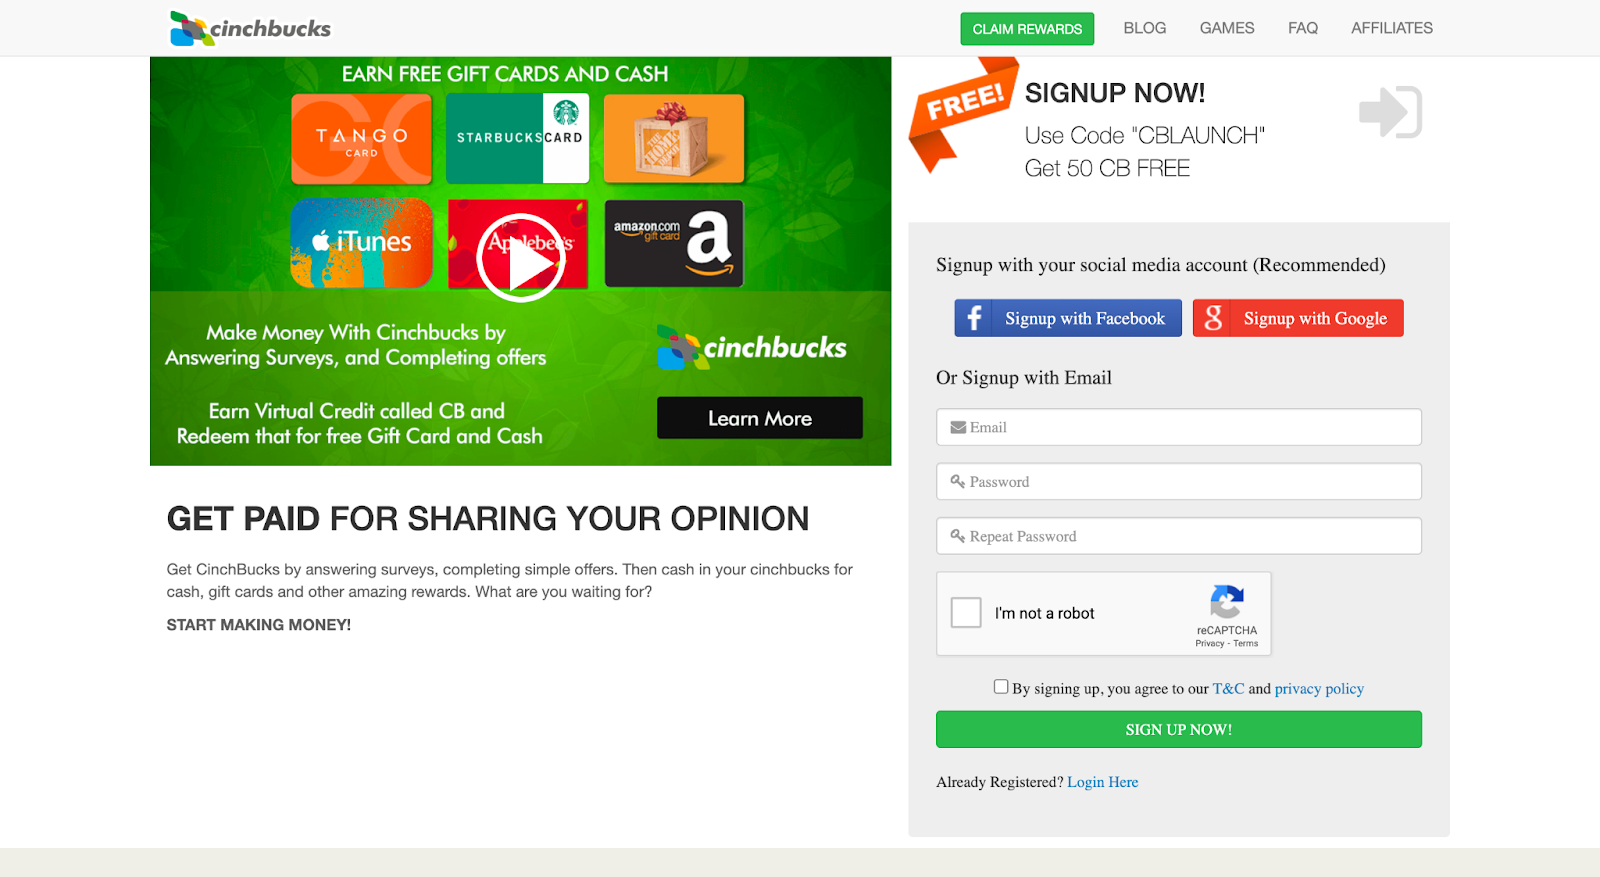This screenshot has height=877, width=1600.
Task: Tick the T&C agreement checkbox
Action: [1001, 686]
